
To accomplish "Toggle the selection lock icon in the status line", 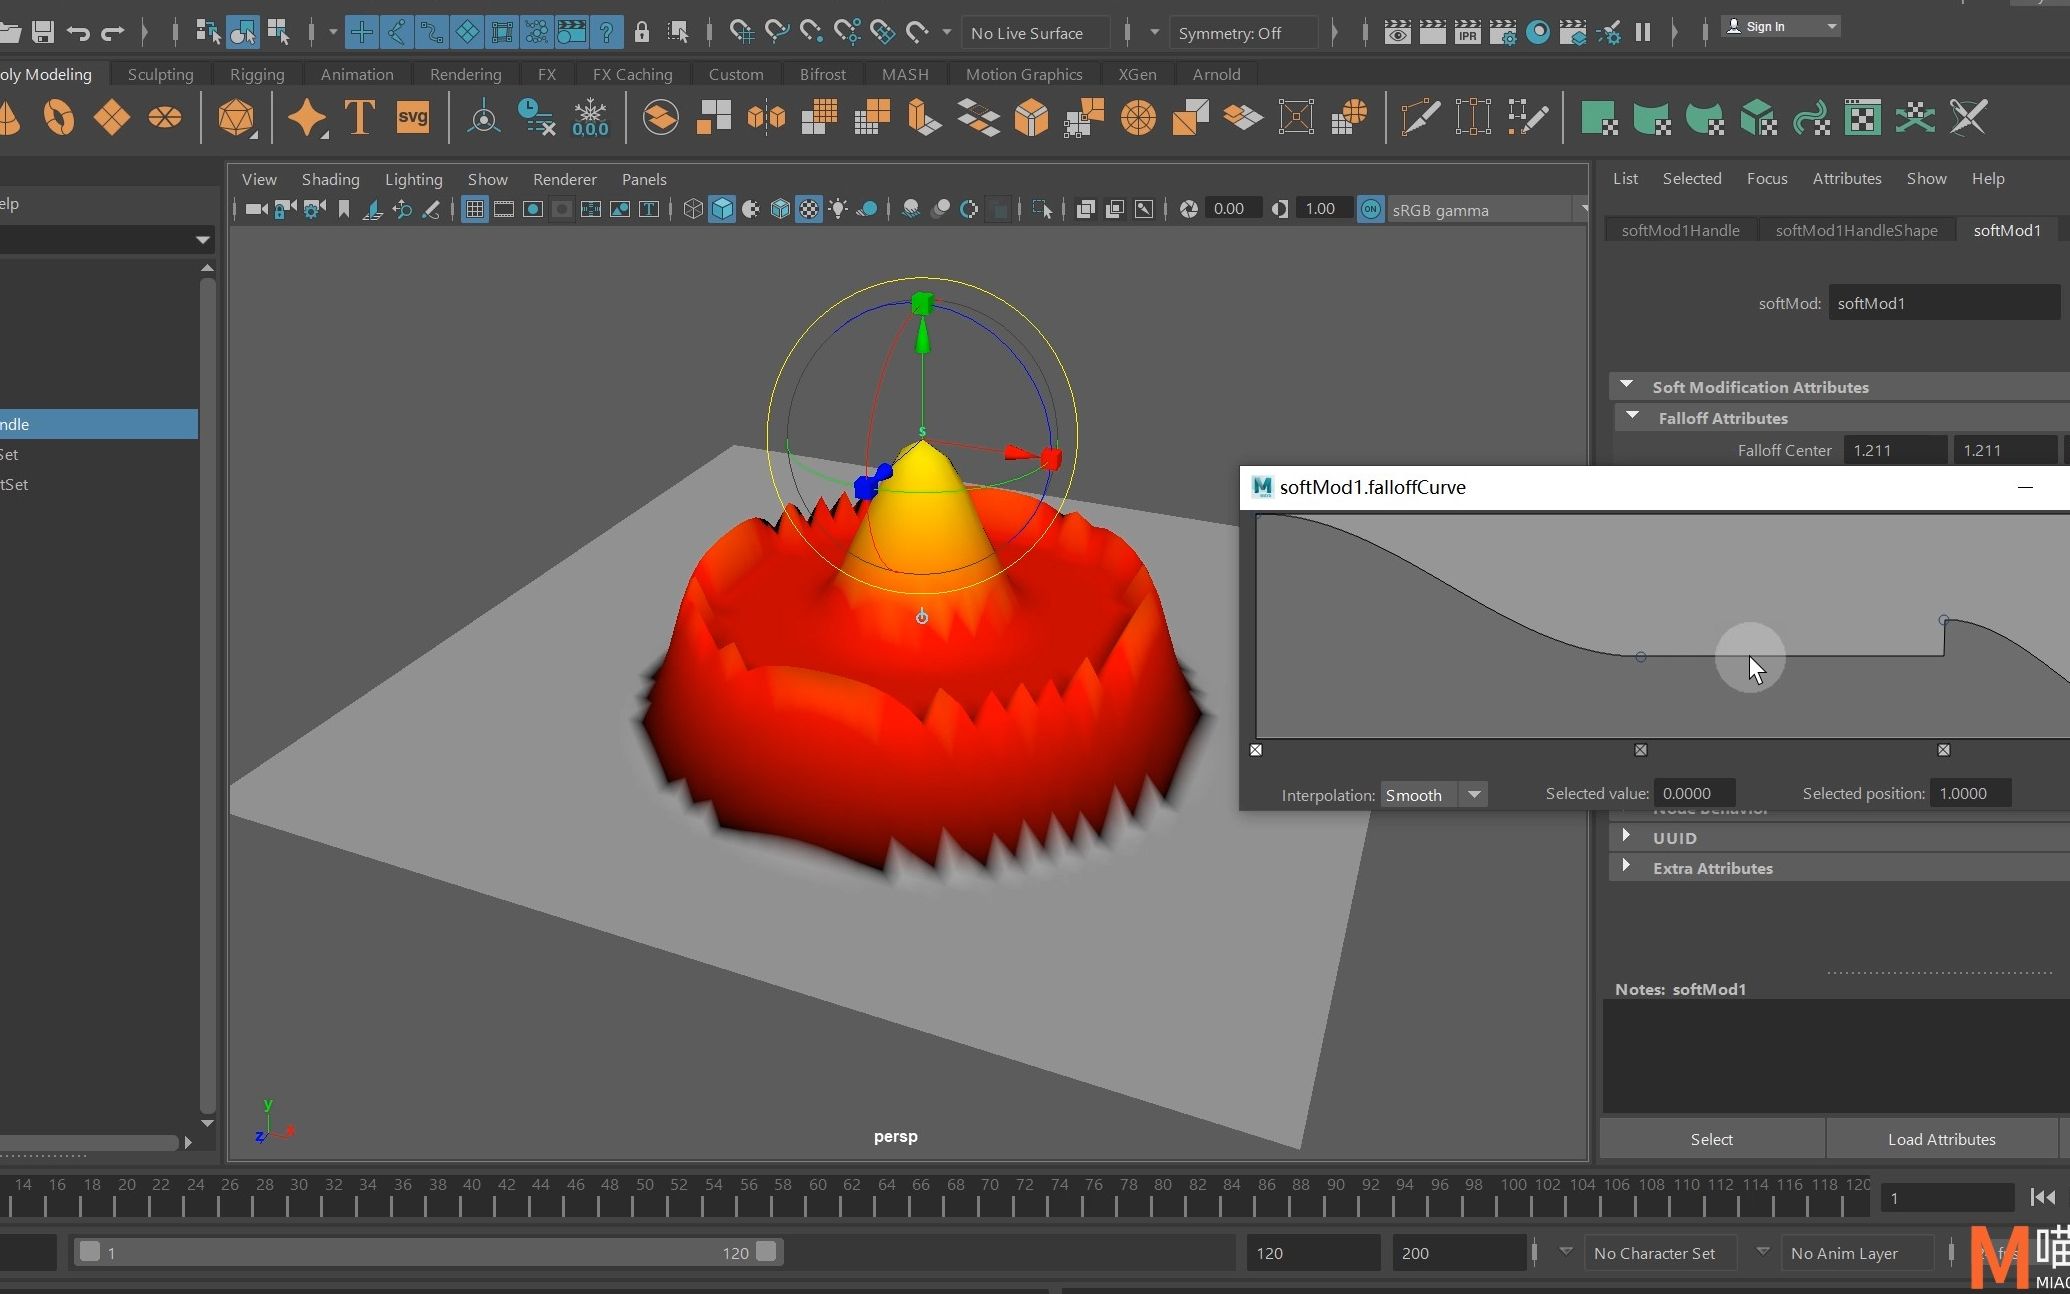I will point(641,32).
